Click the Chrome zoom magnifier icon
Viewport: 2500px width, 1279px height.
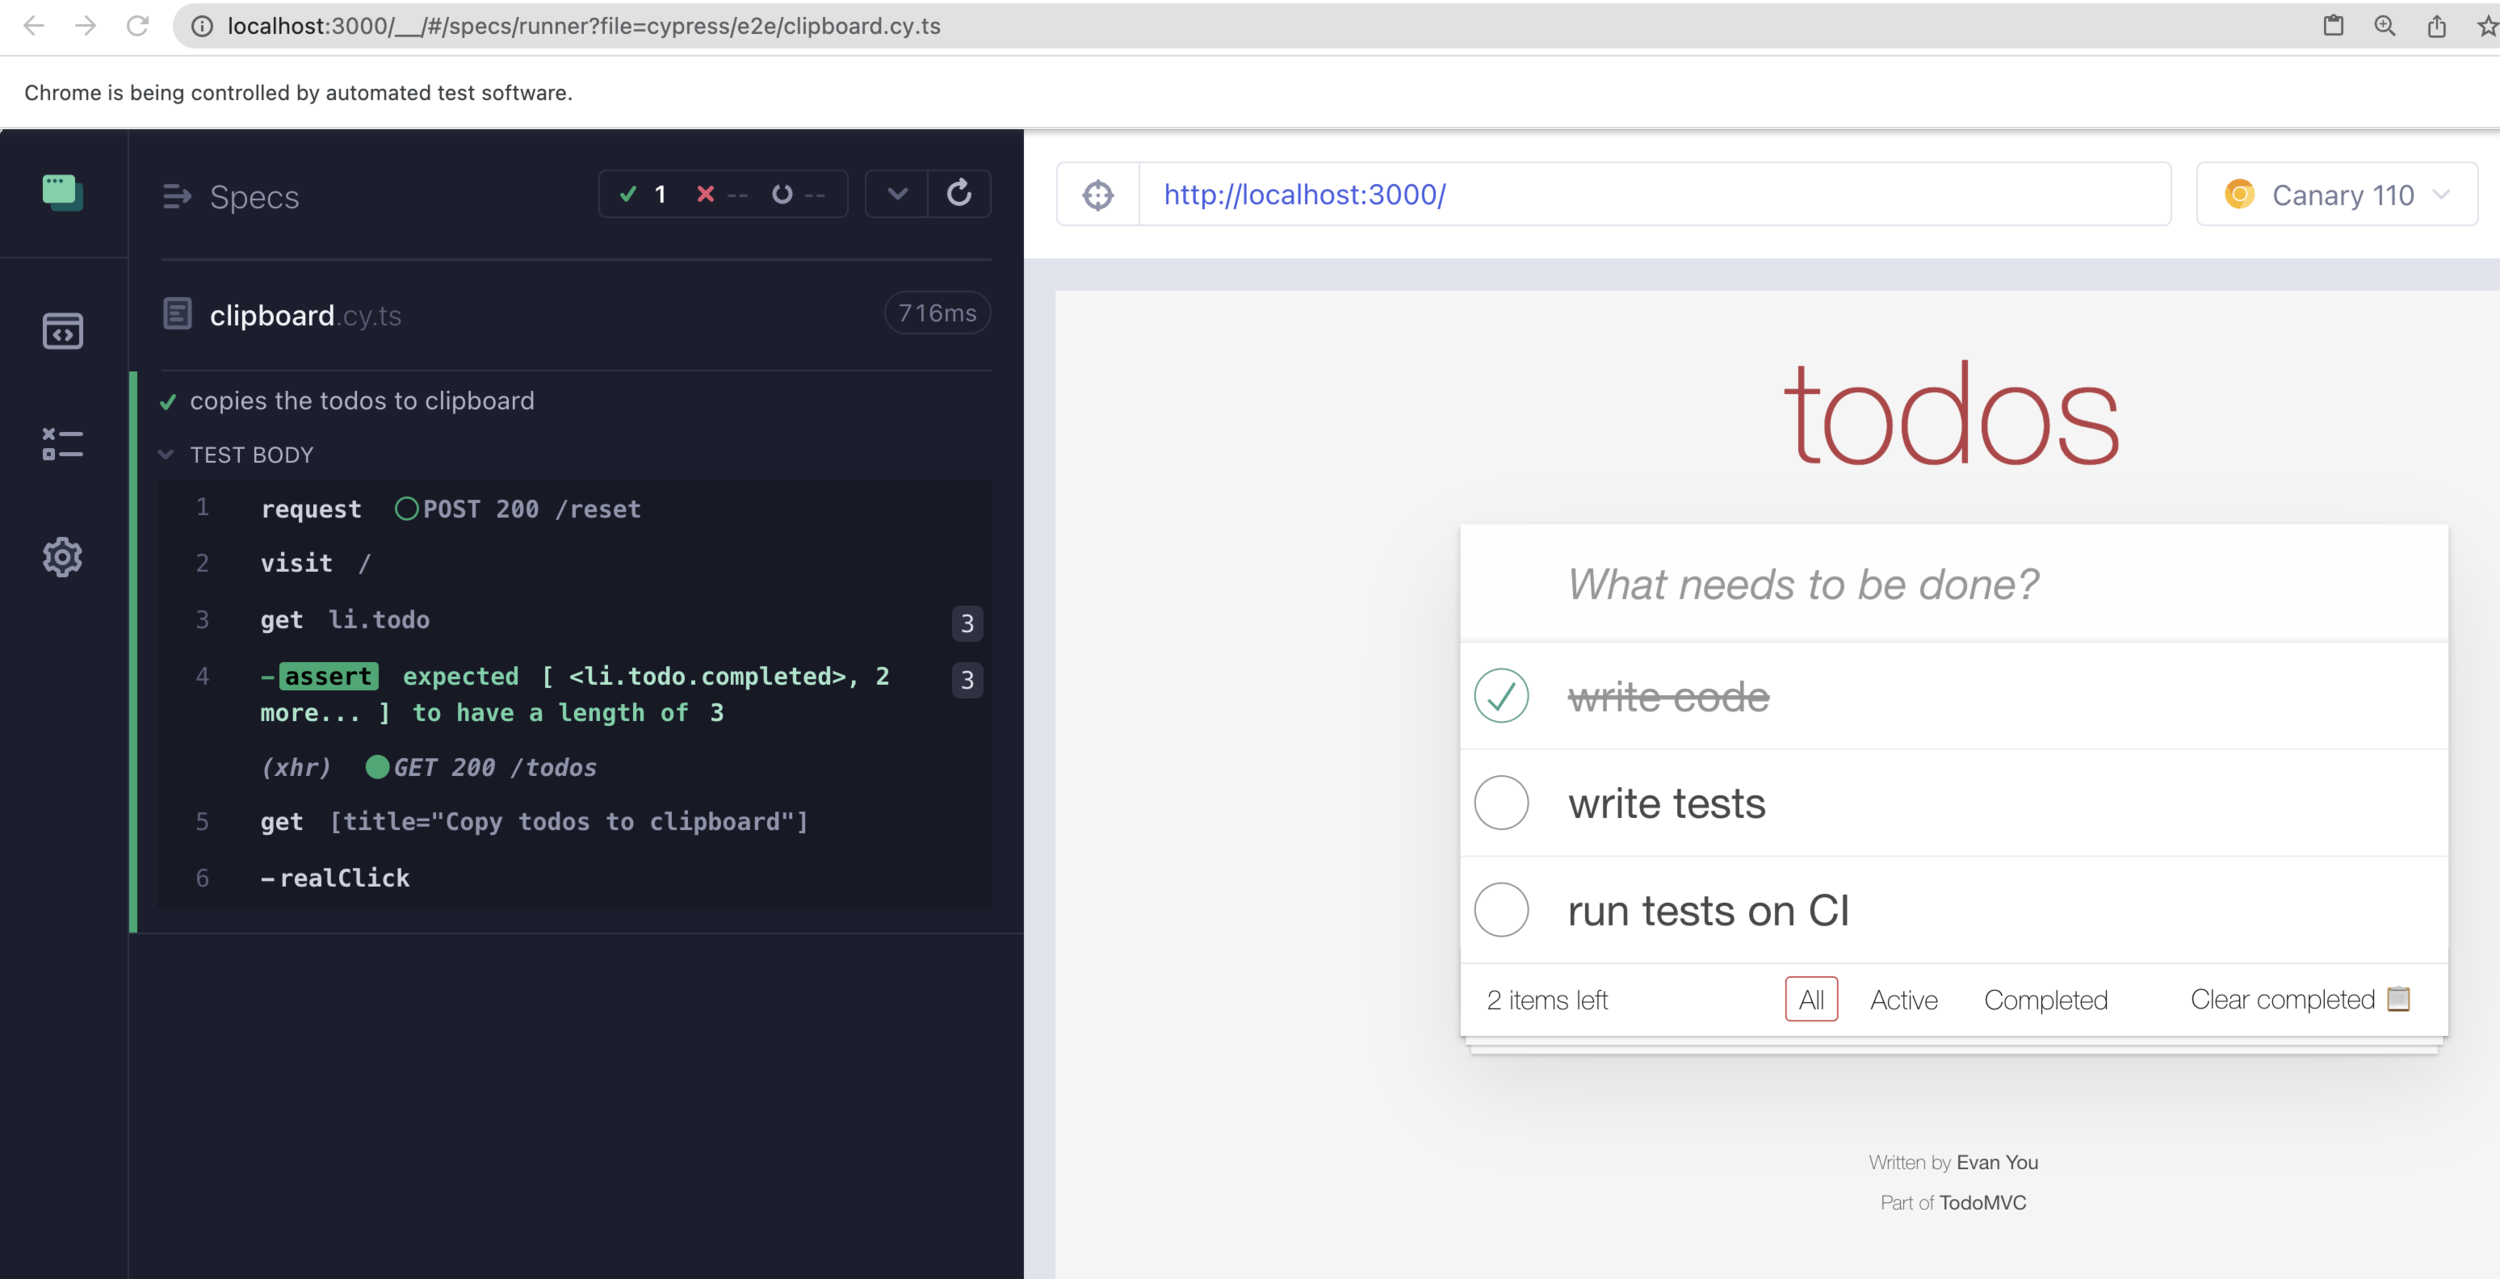(x=2385, y=26)
